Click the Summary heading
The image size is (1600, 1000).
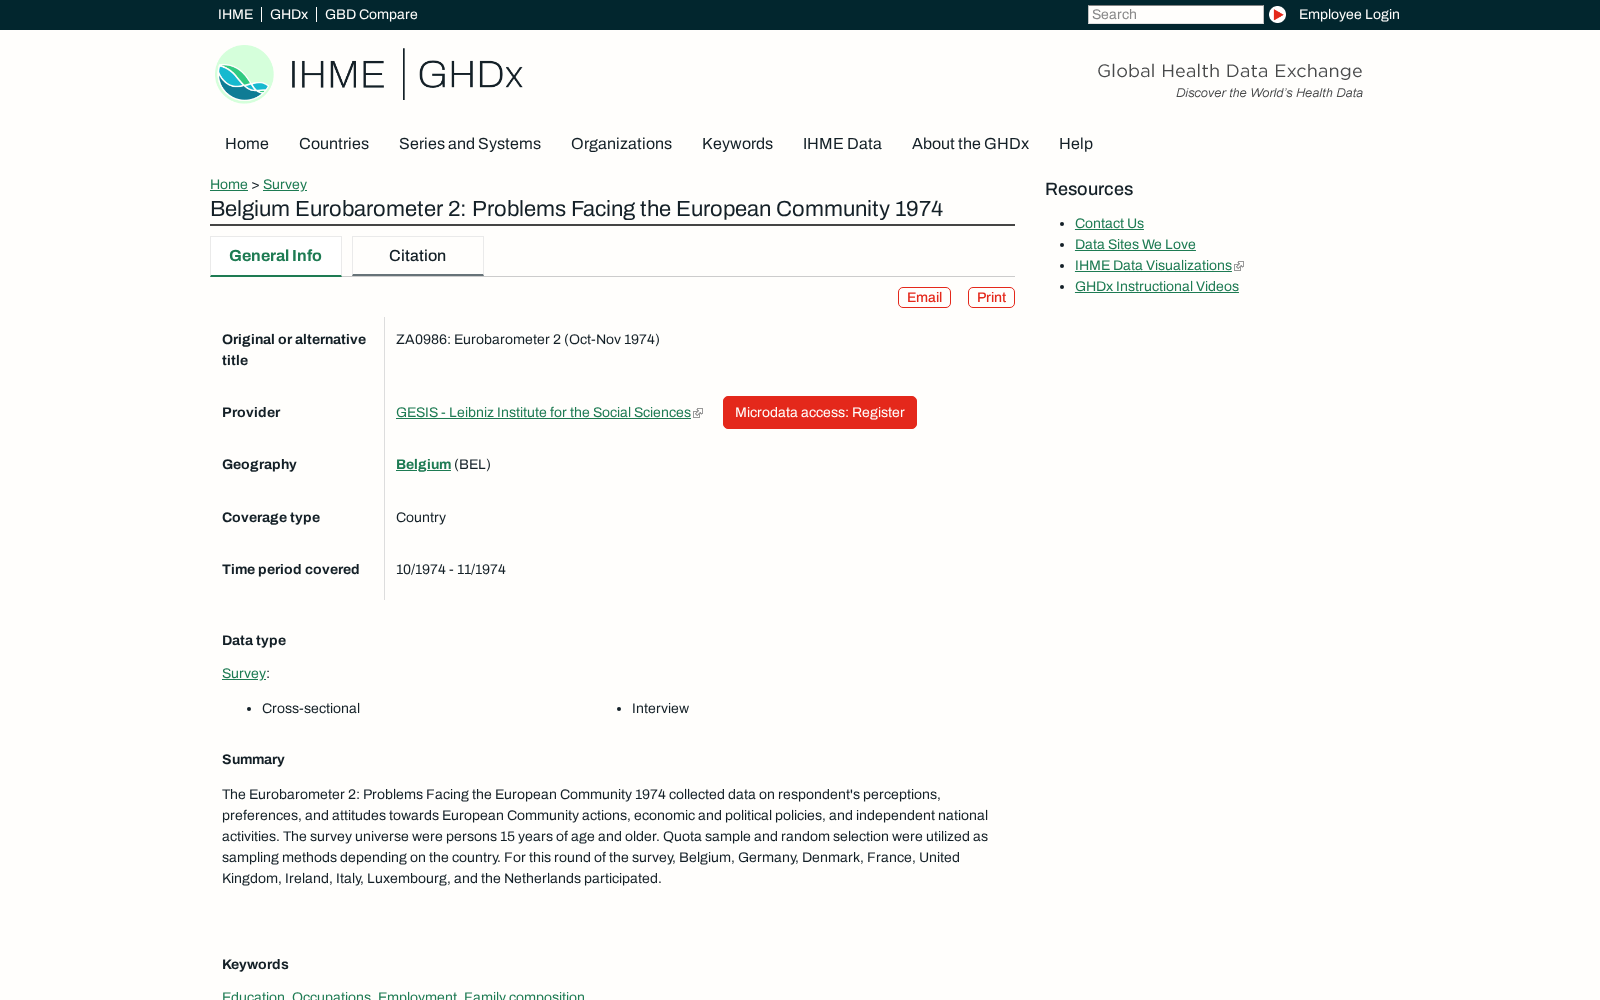tap(253, 760)
